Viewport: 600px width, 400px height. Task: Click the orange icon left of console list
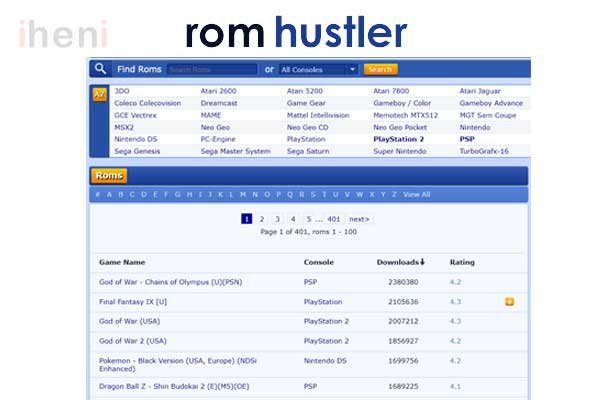[x=99, y=94]
